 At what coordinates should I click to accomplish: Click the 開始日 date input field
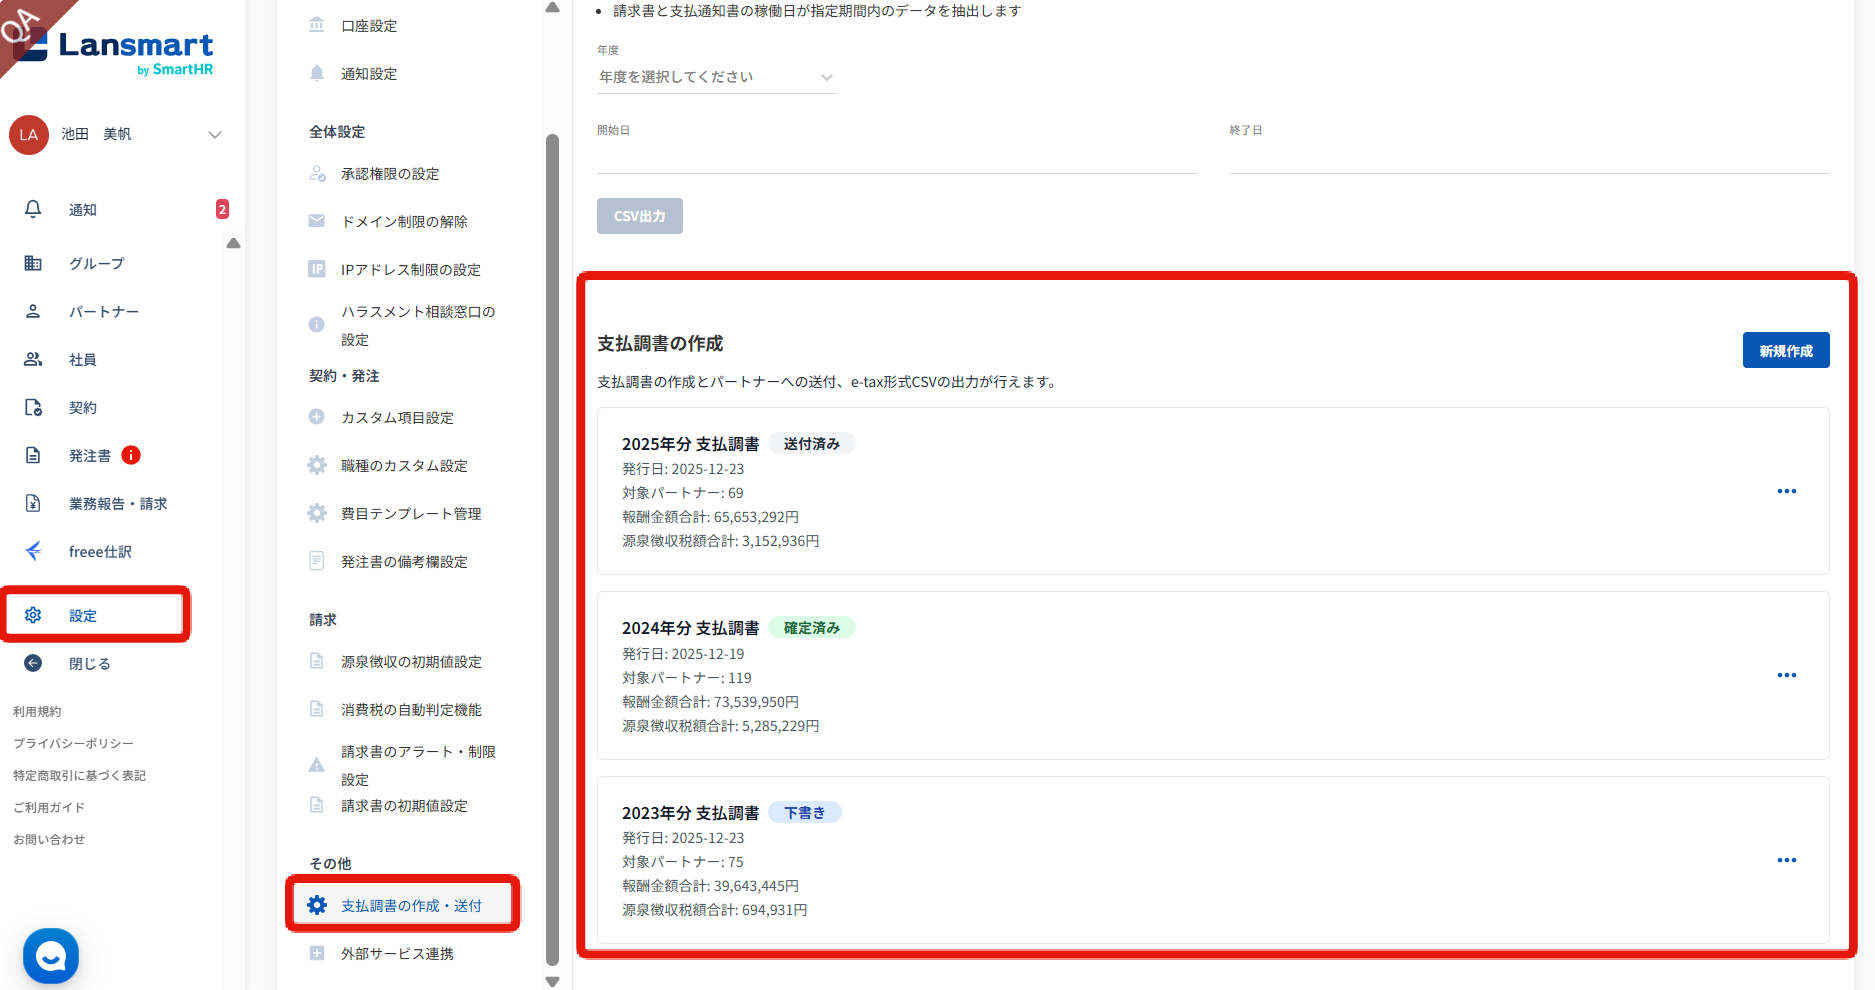click(x=897, y=158)
